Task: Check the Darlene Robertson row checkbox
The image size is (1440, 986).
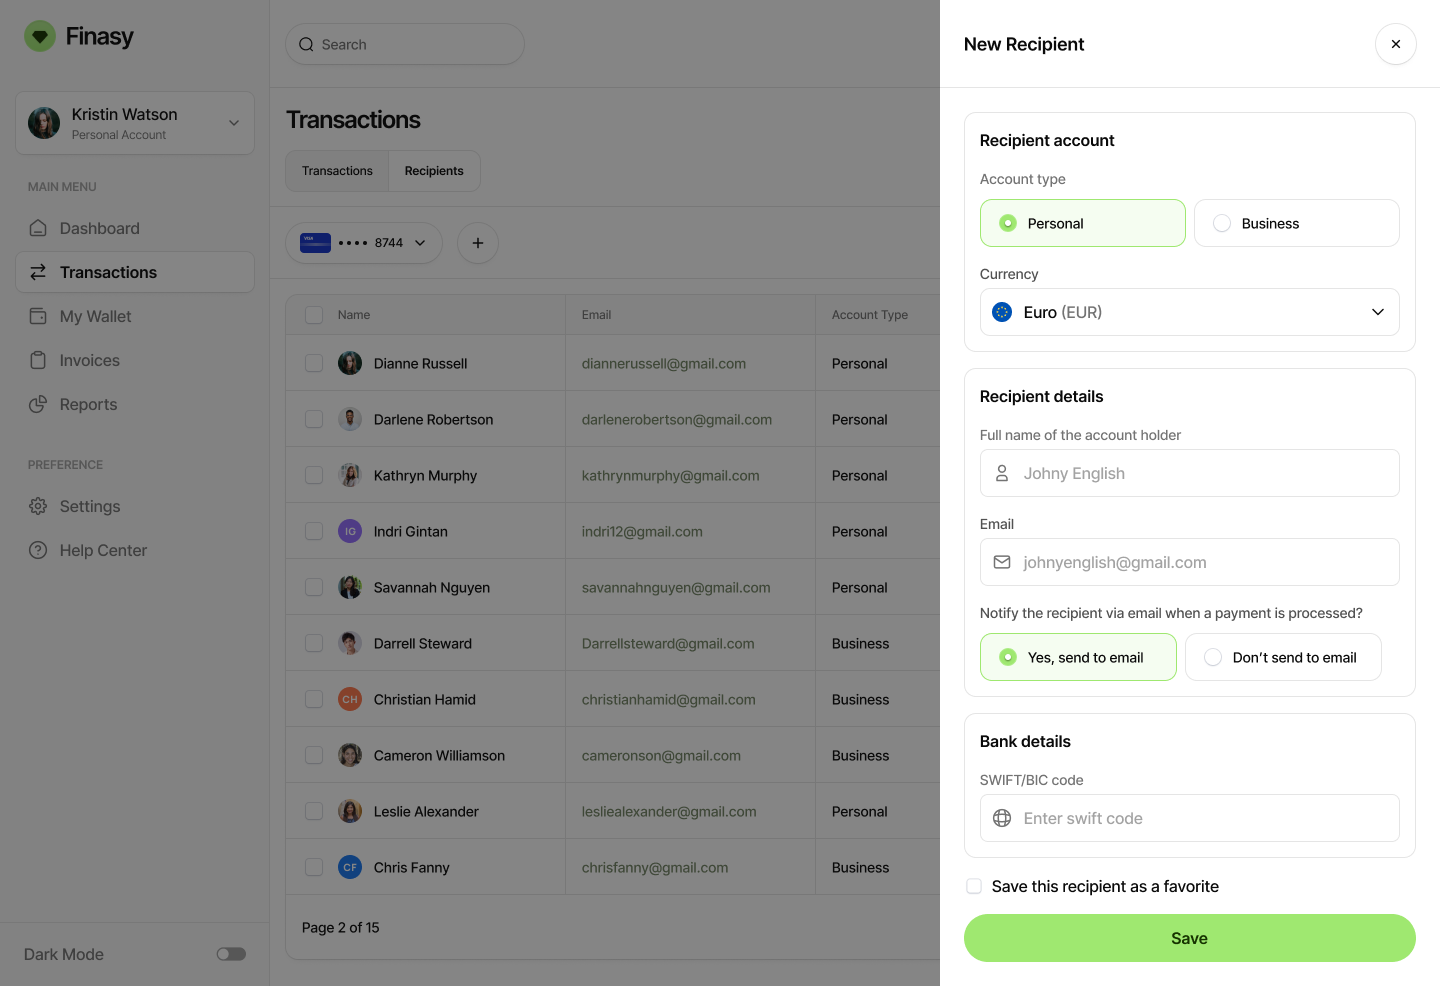Action: (314, 419)
